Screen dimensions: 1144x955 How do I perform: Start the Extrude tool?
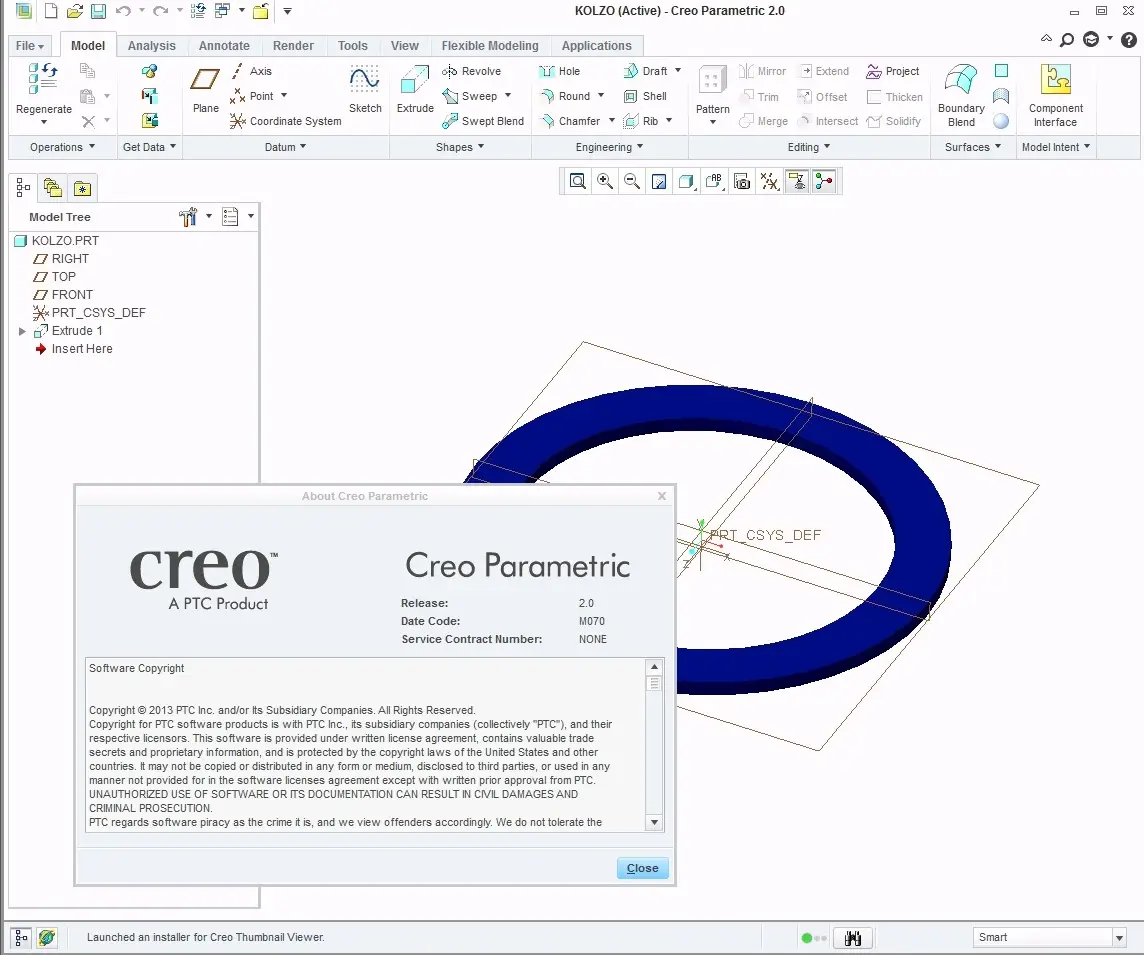click(x=415, y=90)
